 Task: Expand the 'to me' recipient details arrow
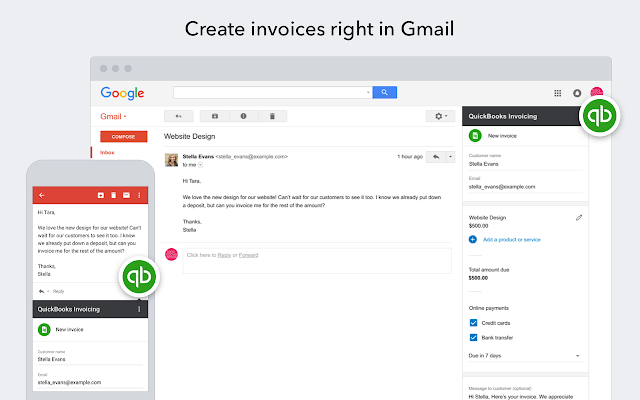point(200,165)
